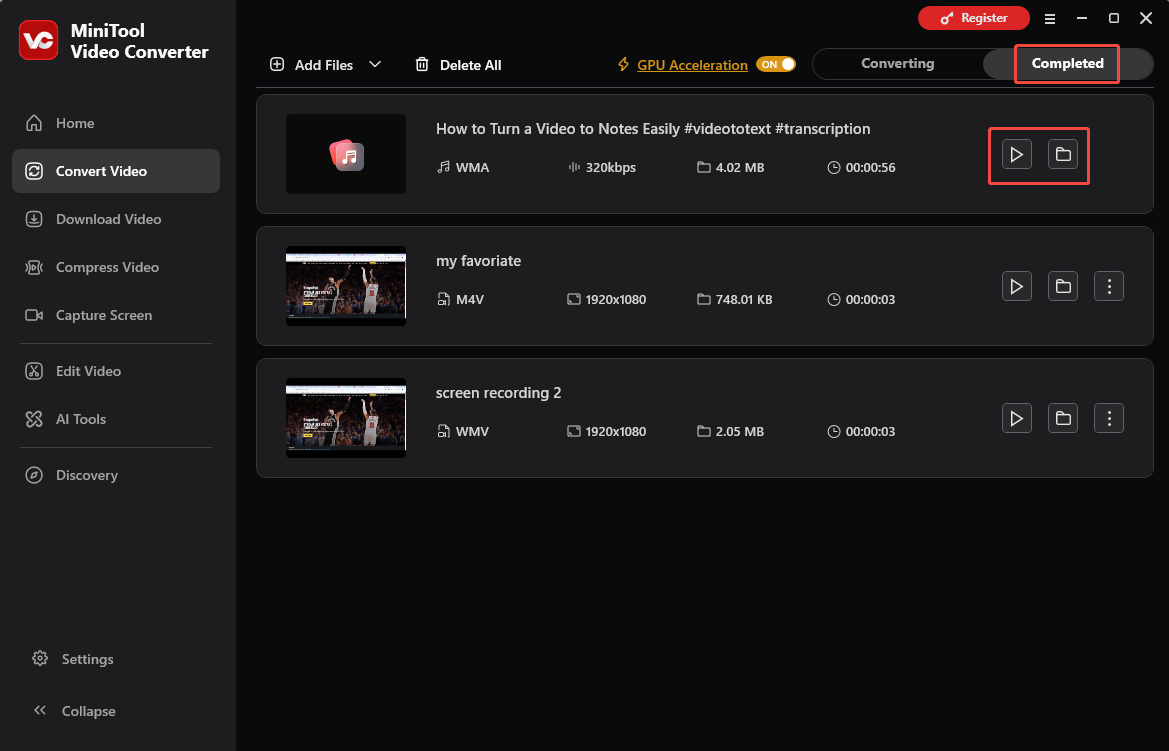This screenshot has width=1169, height=751.
Task: Click 00:00:03 duration of 'screen recording 2'
Action: [x=870, y=432]
